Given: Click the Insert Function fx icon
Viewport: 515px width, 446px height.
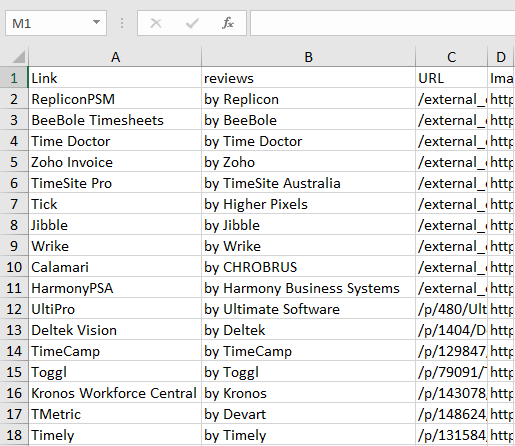Looking at the screenshot, I should 228,23.
